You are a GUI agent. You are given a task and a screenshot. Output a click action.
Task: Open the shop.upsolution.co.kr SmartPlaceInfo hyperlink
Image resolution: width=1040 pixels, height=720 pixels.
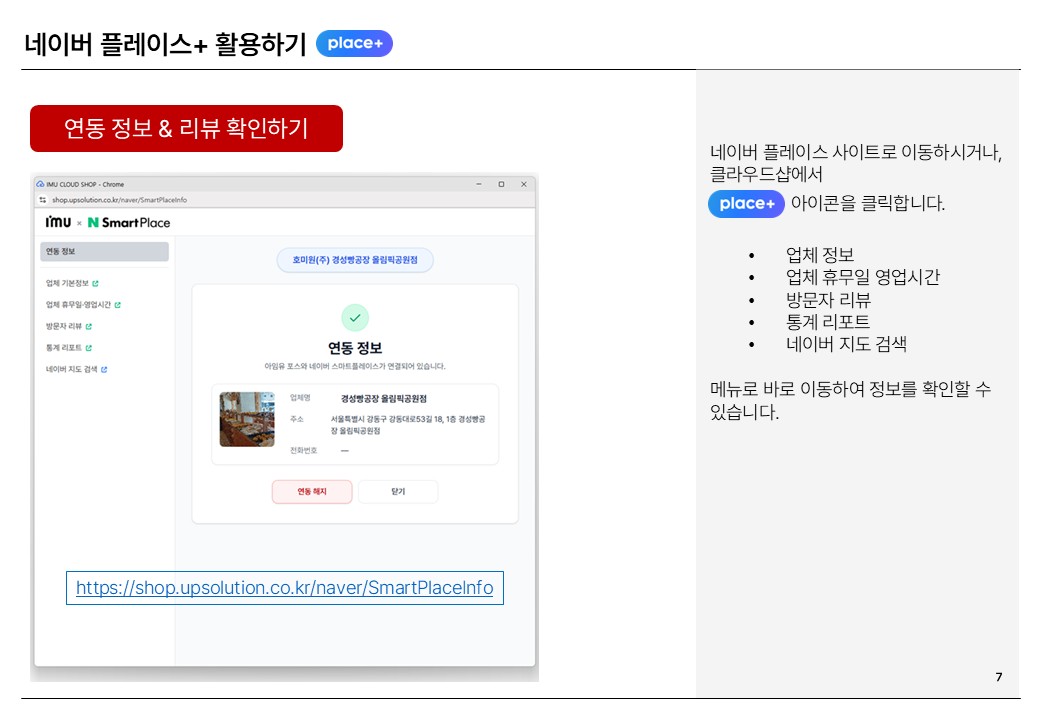click(x=284, y=588)
